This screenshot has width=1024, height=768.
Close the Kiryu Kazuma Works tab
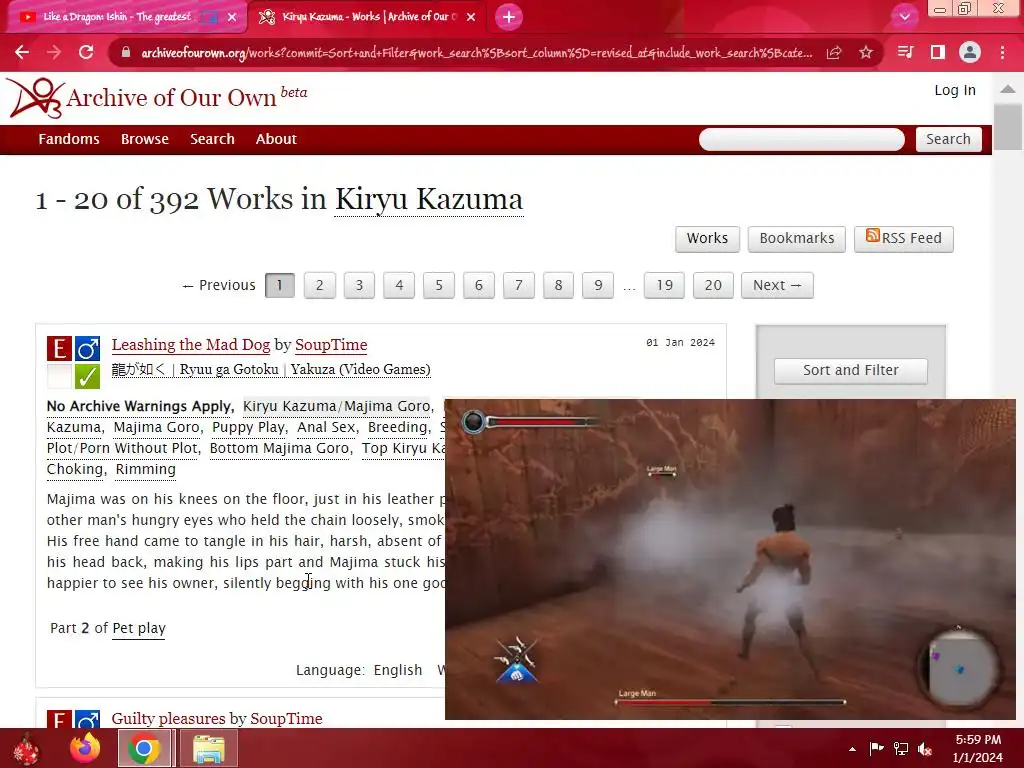tap(471, 18)
